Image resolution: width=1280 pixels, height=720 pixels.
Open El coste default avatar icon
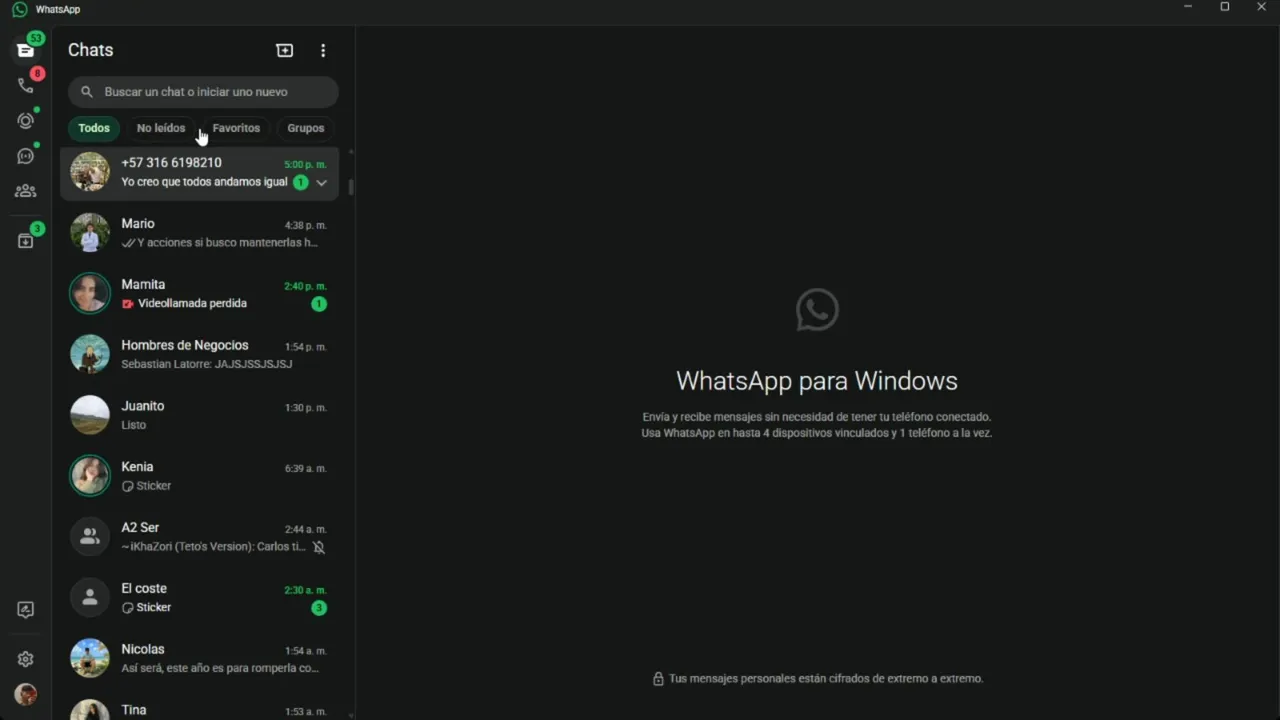90,598
